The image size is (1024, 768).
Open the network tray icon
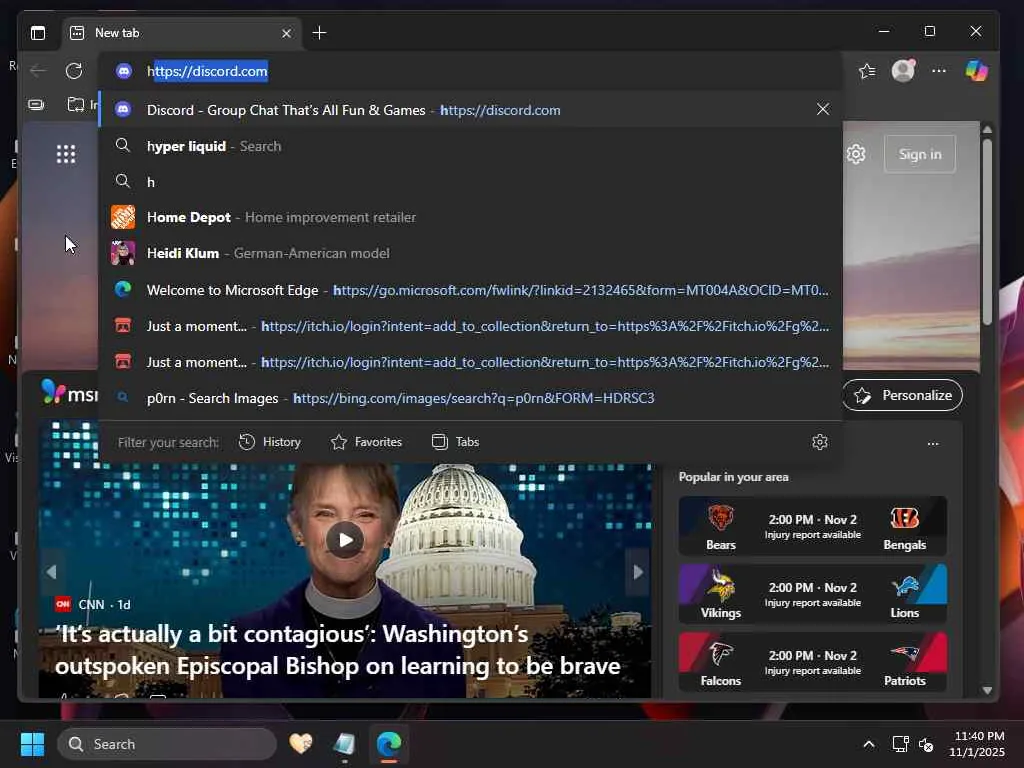coord(901,744)
